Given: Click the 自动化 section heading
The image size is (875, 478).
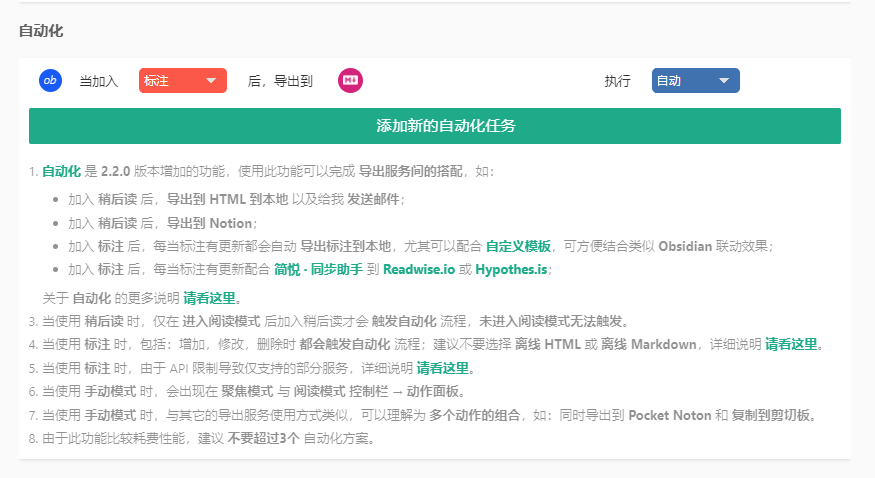Looking at the screenshot, I should [41, 31].
